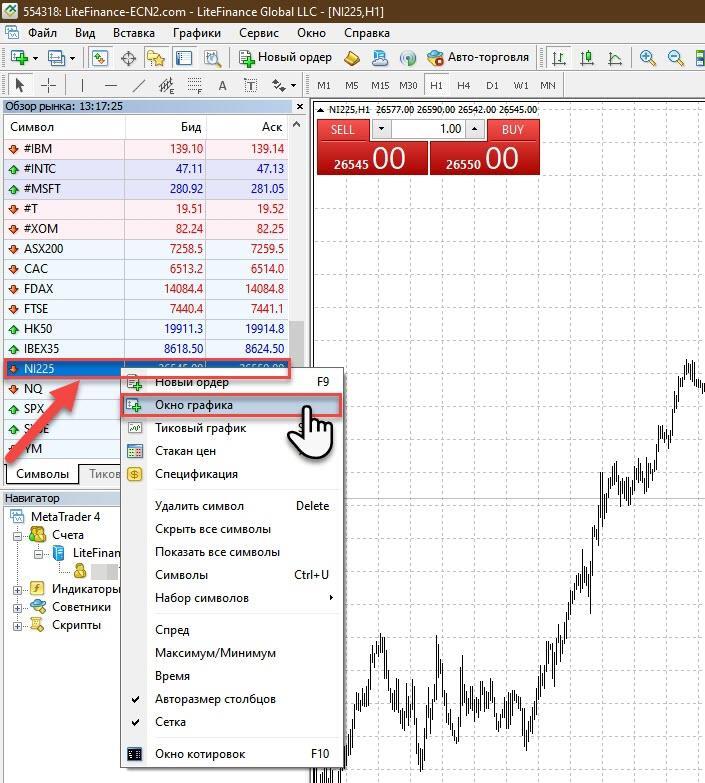Screen dimensions: 705x783
Task: Switch chart timeframe to MN
Action: [x=548, y=85]
